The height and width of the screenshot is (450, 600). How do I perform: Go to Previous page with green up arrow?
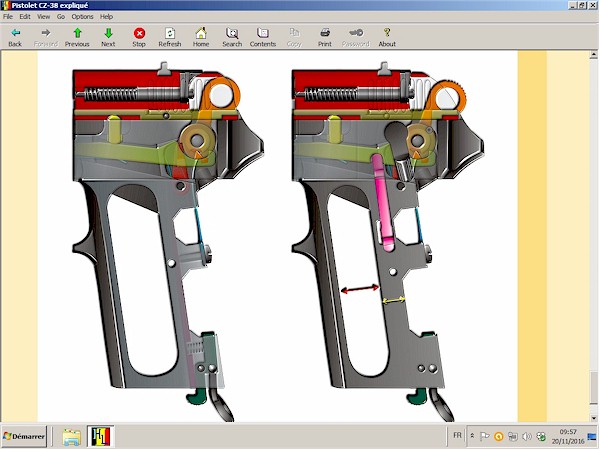tap(77, 37)
